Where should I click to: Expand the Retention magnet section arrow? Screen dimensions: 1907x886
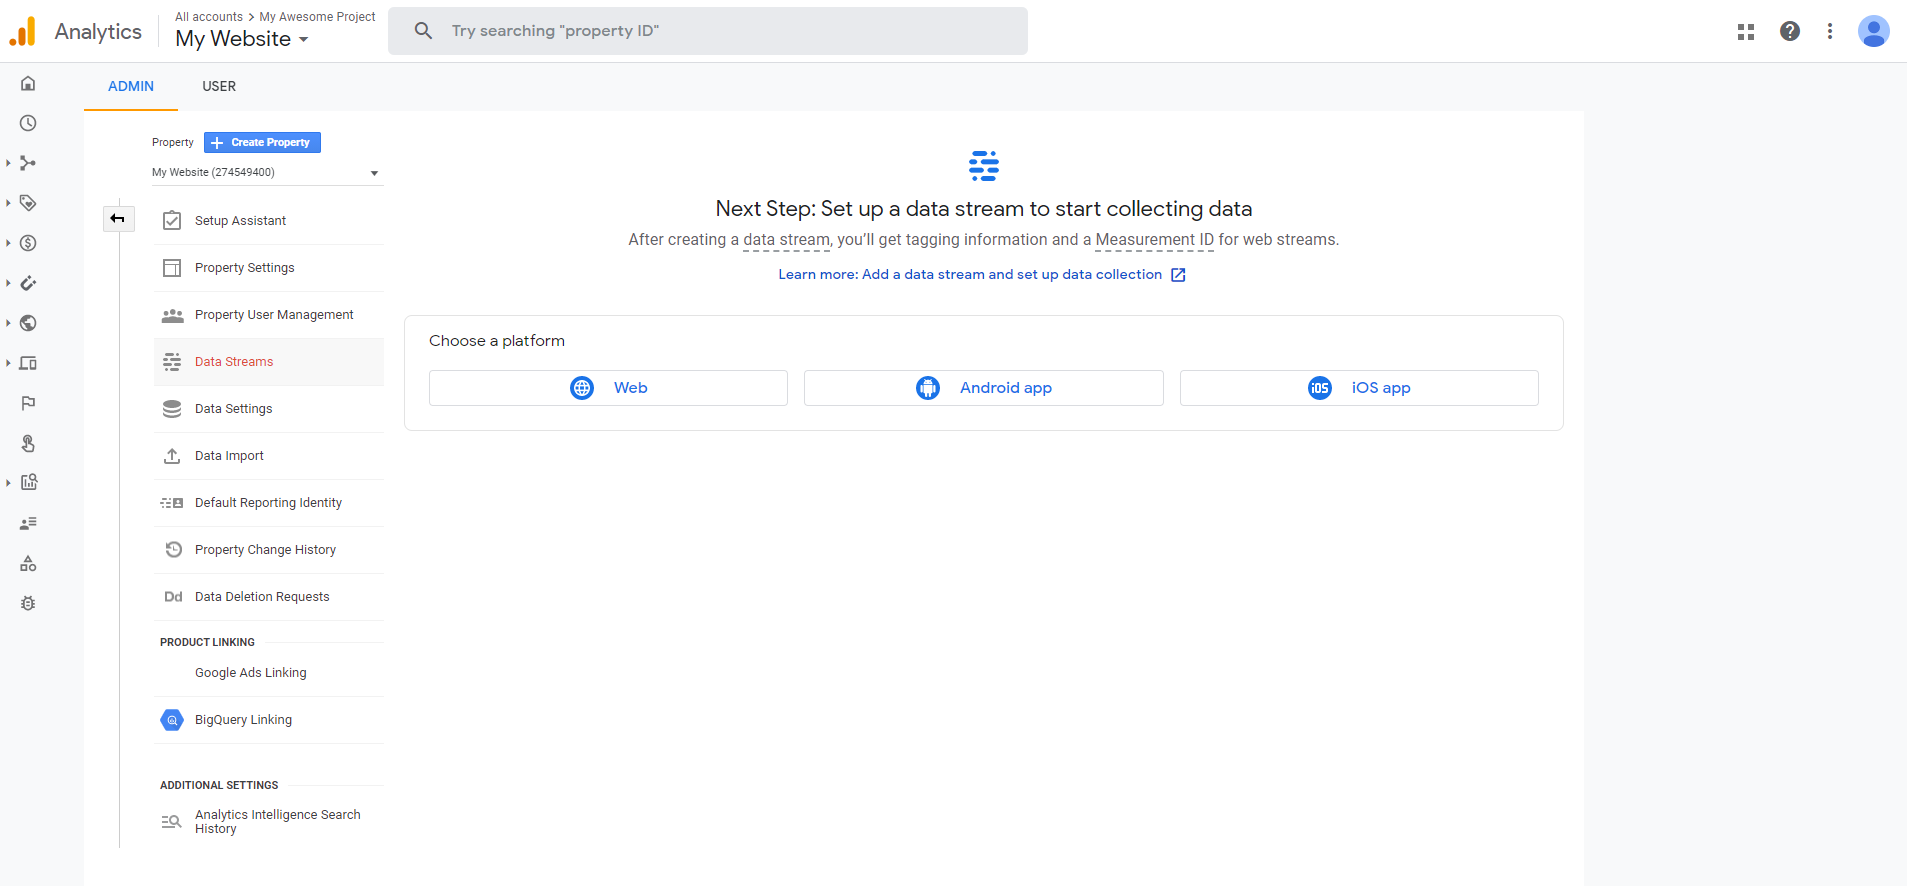click(x=8, y=283)
